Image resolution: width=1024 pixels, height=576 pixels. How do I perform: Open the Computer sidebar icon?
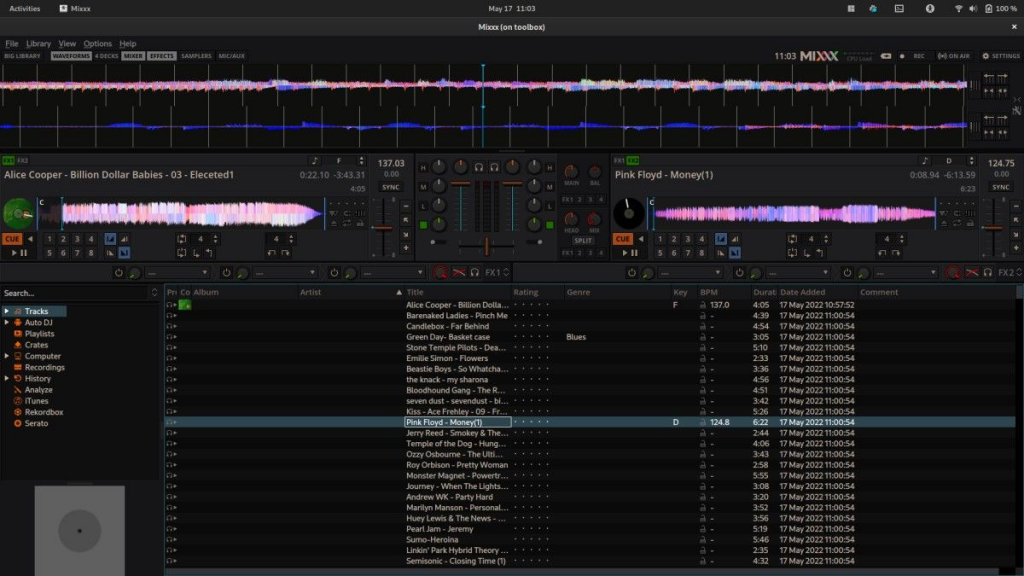tap(18, 356)
